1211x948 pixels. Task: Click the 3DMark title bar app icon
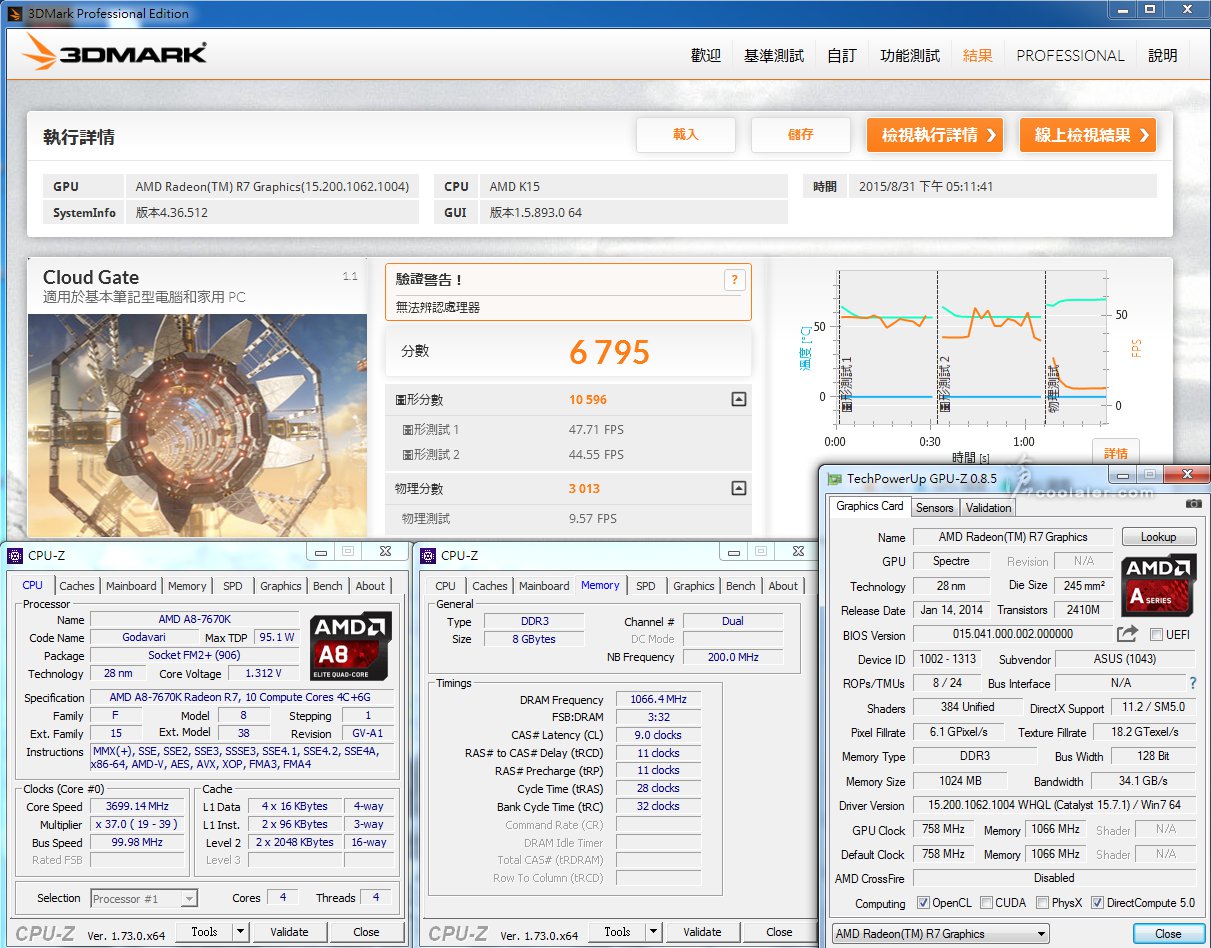tap(14, 13)
